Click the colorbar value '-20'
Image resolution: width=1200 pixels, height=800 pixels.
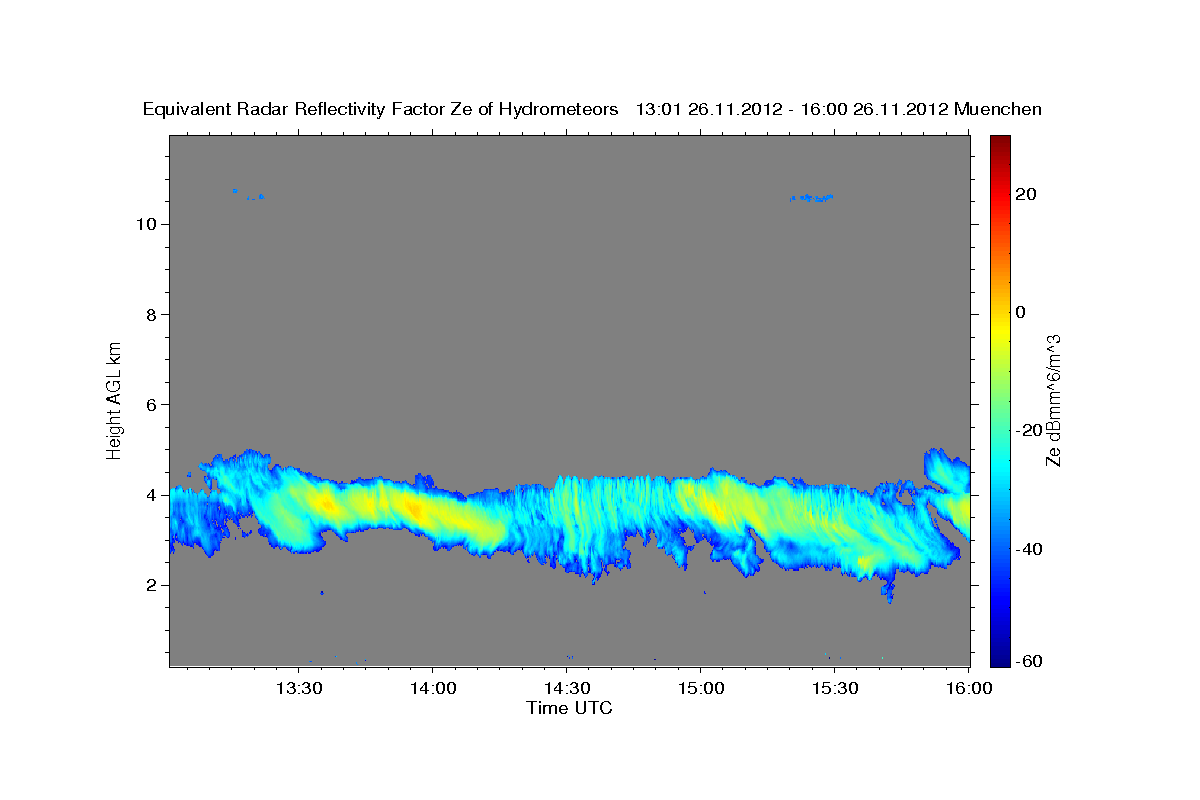pos(1030,430)
